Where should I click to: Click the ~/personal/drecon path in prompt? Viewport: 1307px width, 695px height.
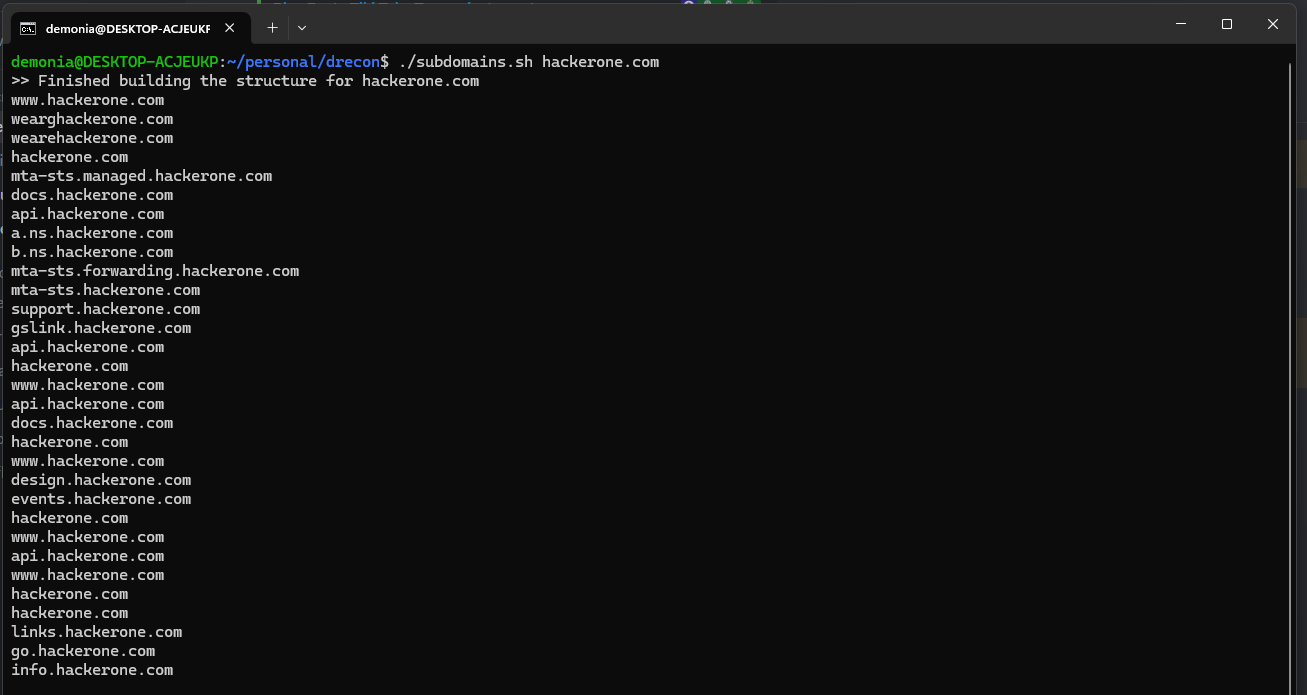(x=304, y=62)
